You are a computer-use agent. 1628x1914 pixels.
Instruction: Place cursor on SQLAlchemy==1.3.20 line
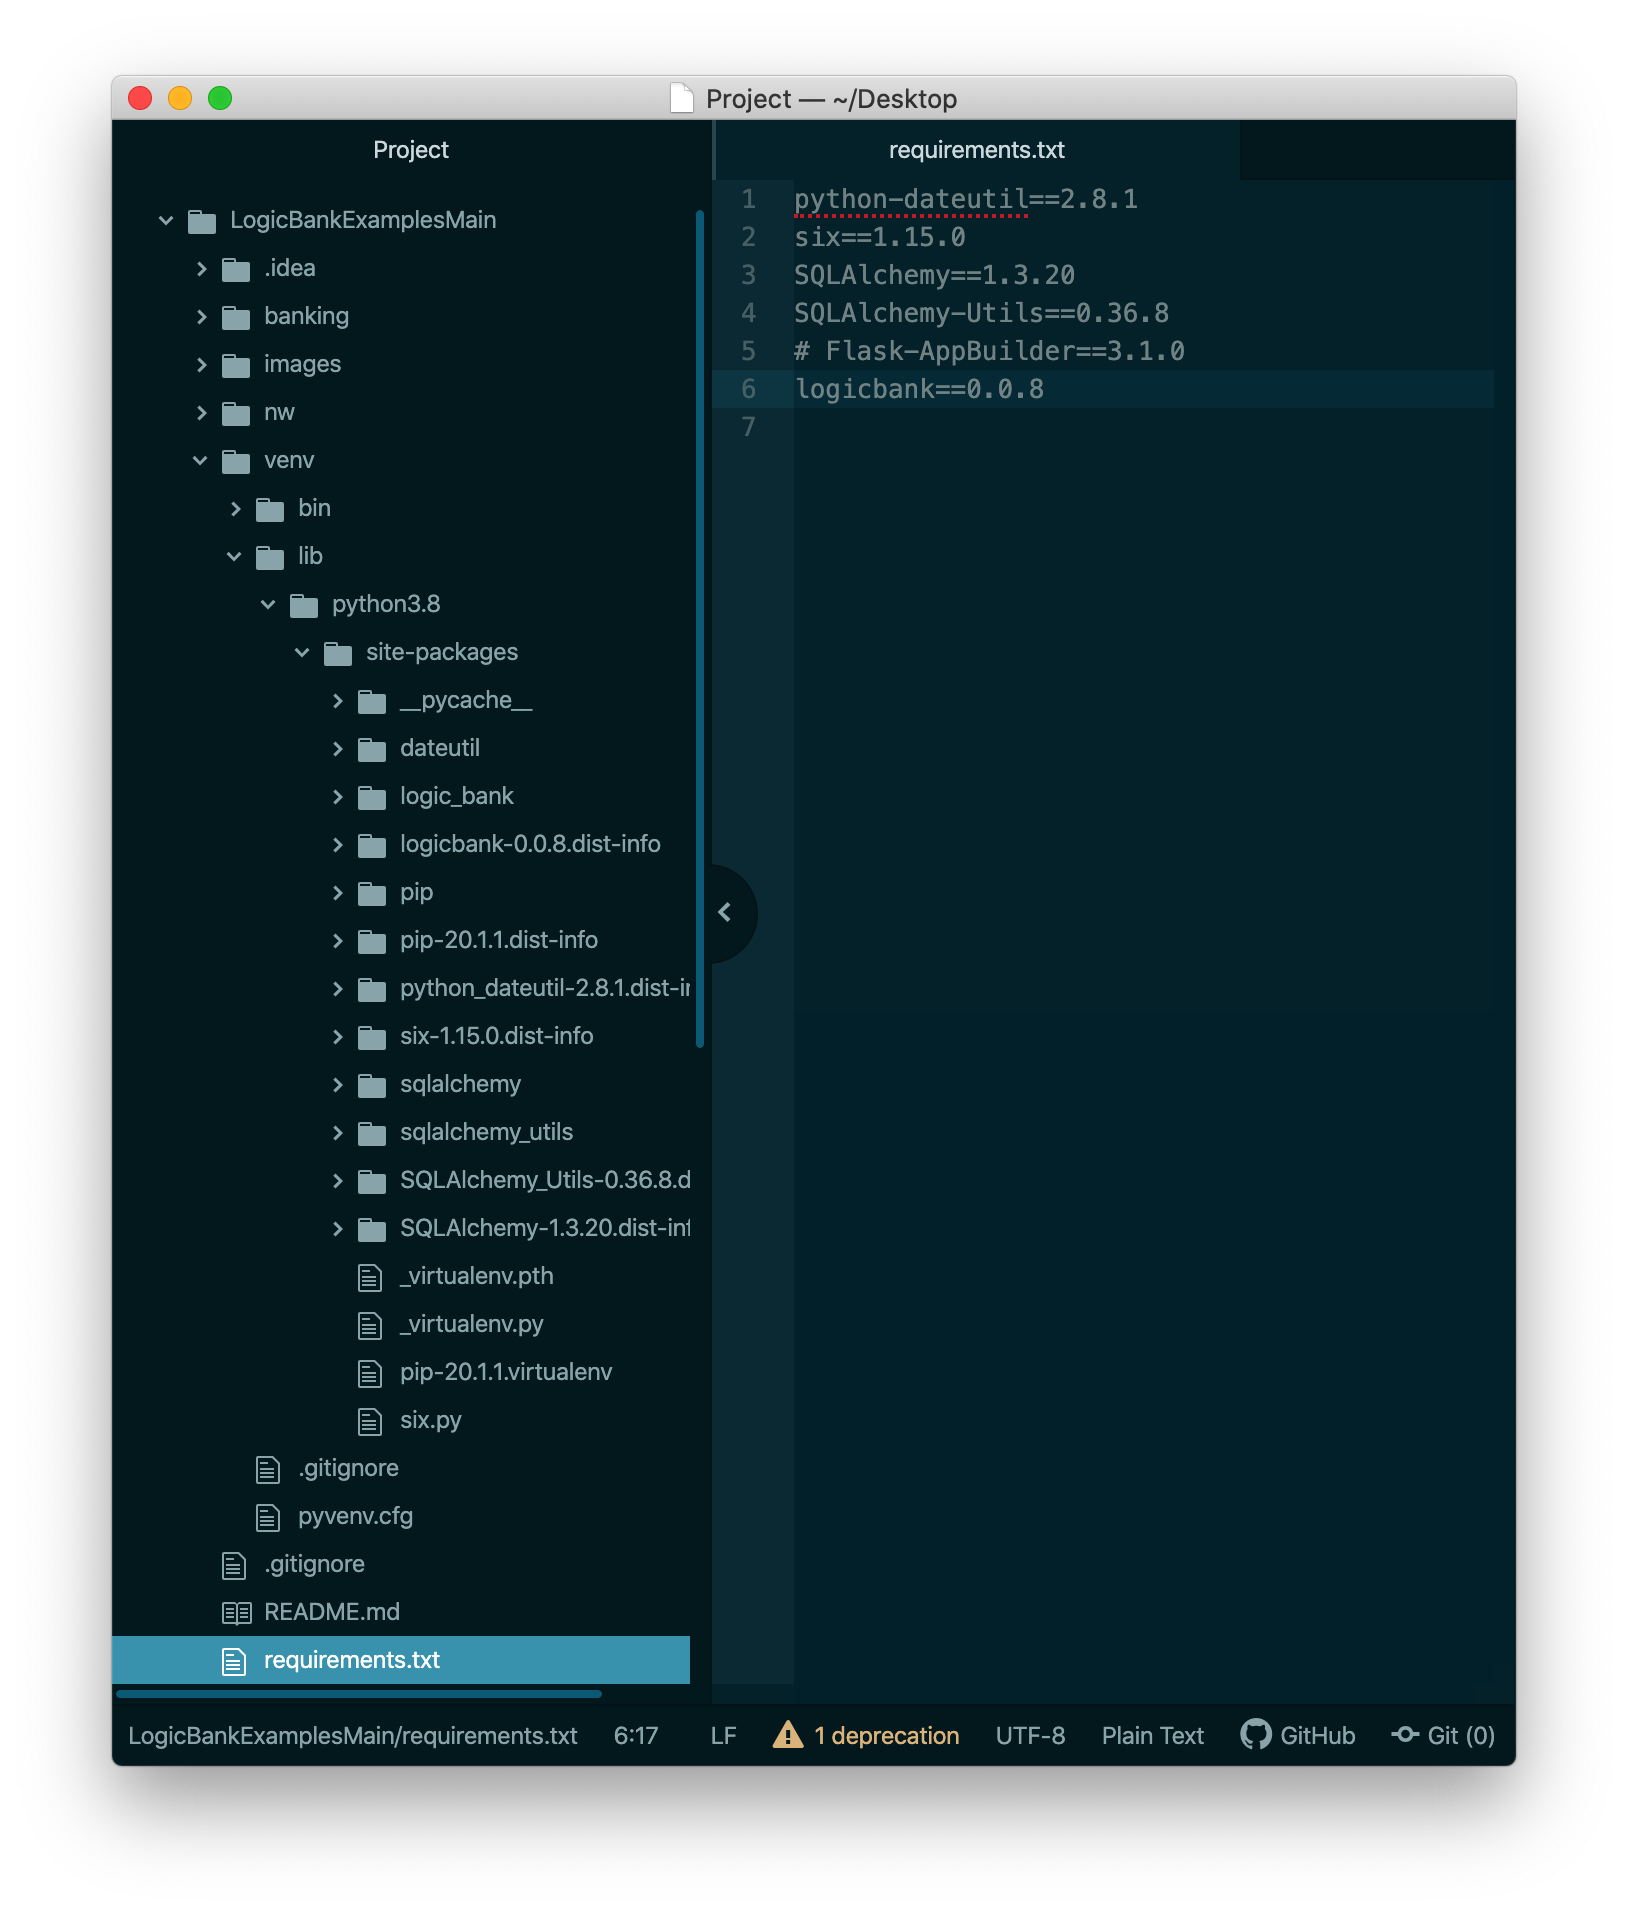tap(934, 275)
